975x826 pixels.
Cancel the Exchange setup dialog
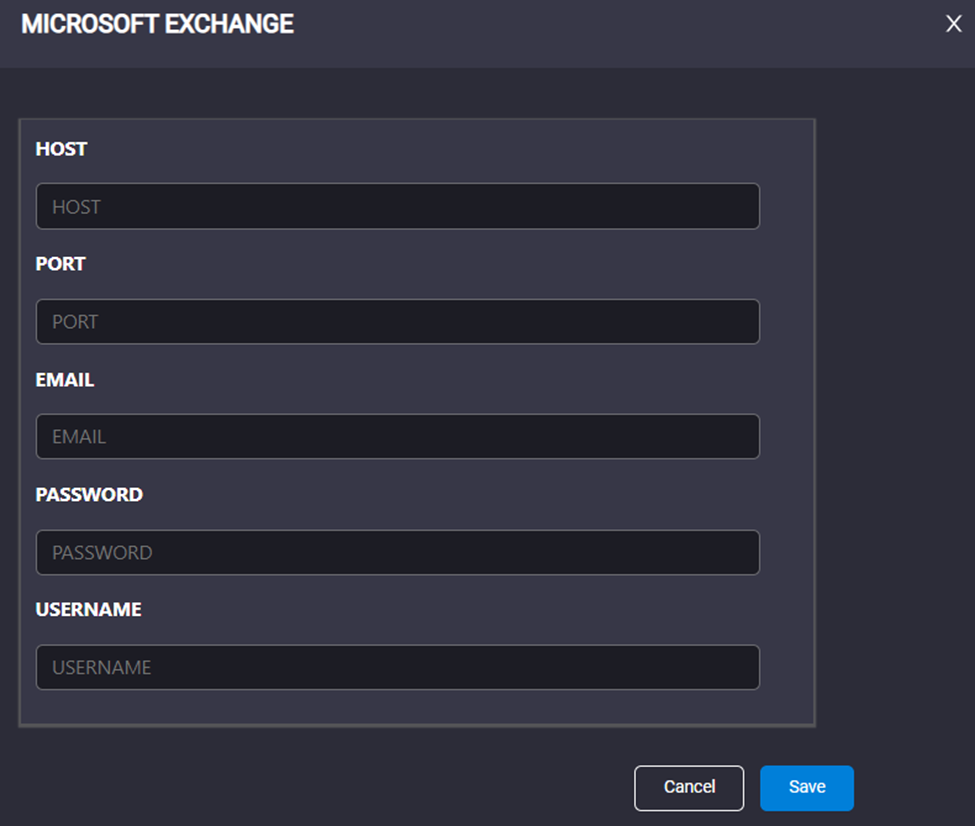pos(689,787)
